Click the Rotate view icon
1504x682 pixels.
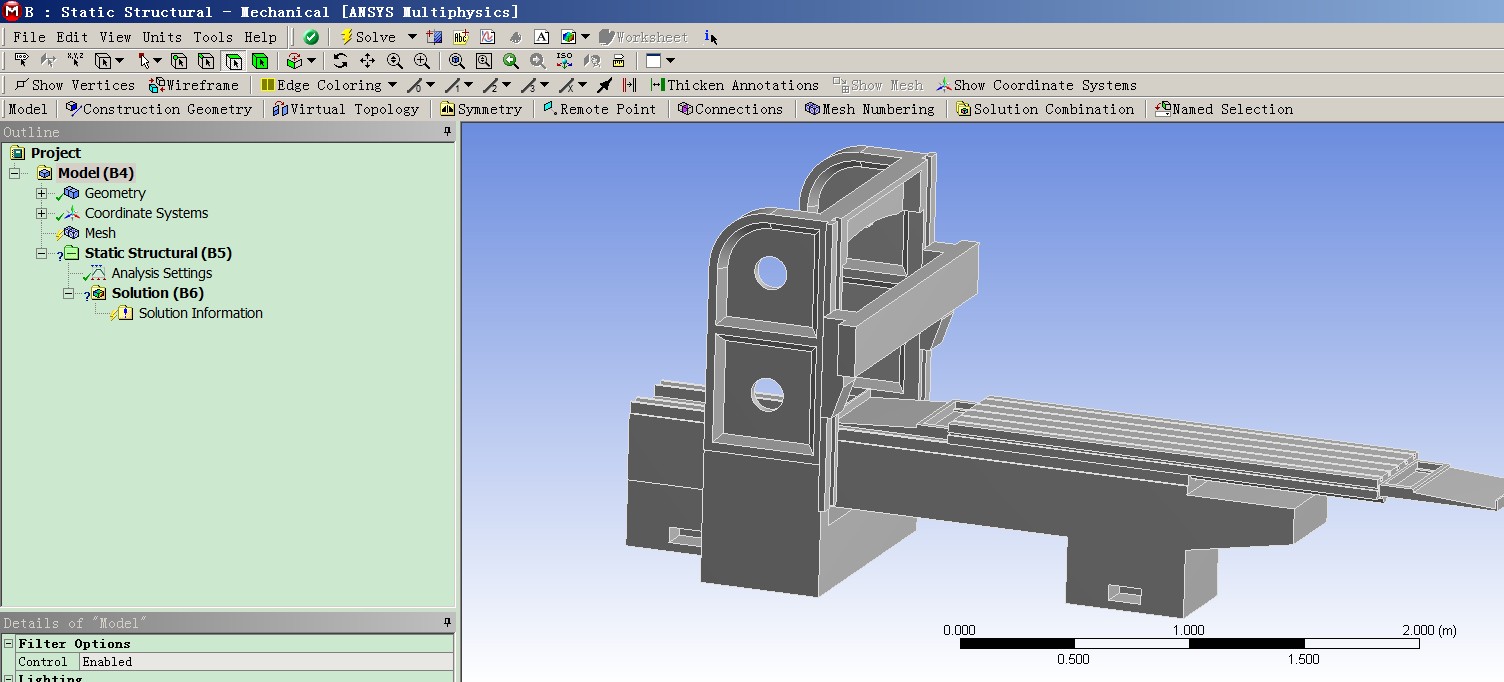(x=341, y=61)
